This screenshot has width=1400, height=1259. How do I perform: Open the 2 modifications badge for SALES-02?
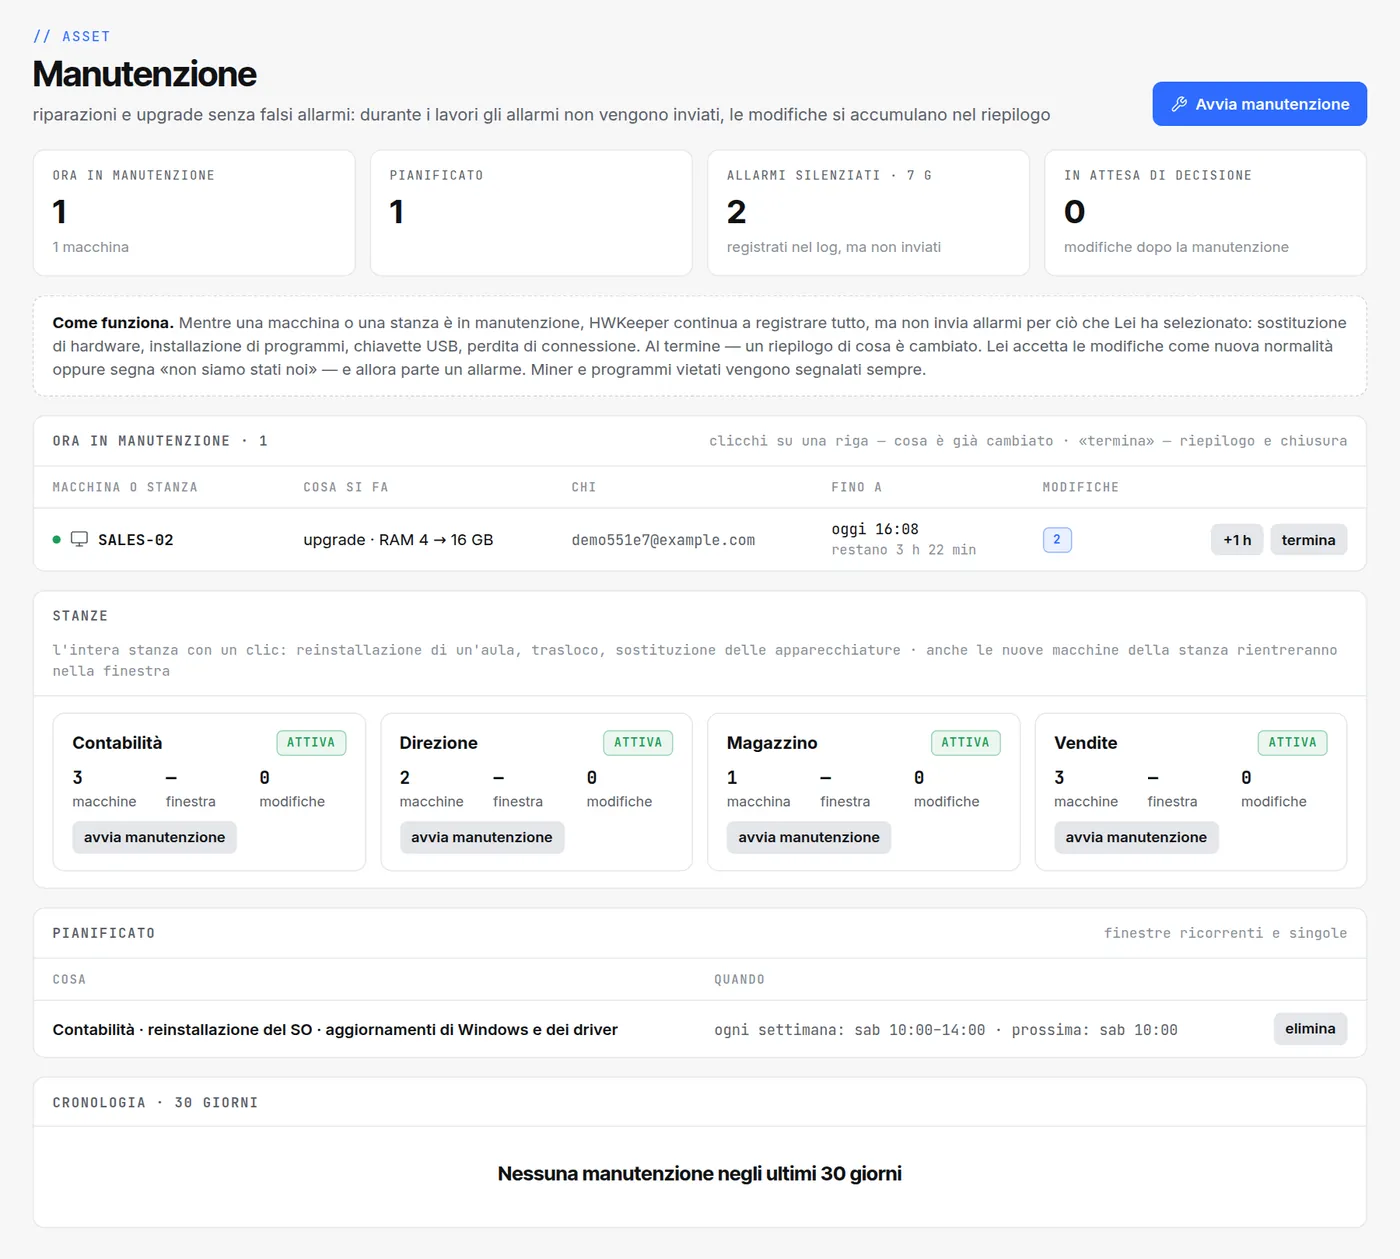pos(1057,540)
